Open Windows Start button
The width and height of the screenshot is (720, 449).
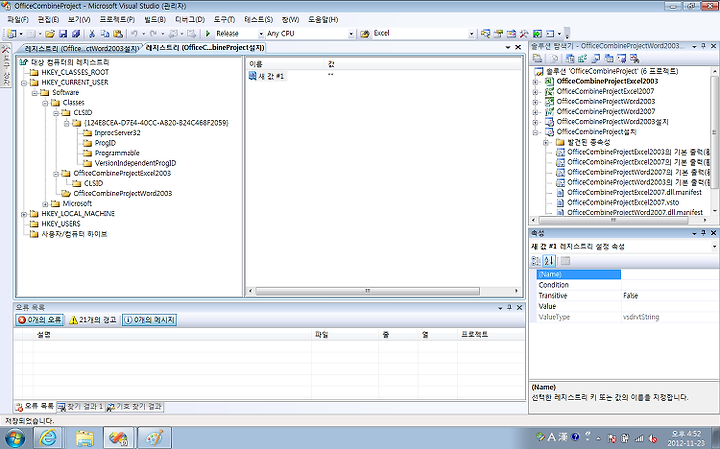(14, 438)
